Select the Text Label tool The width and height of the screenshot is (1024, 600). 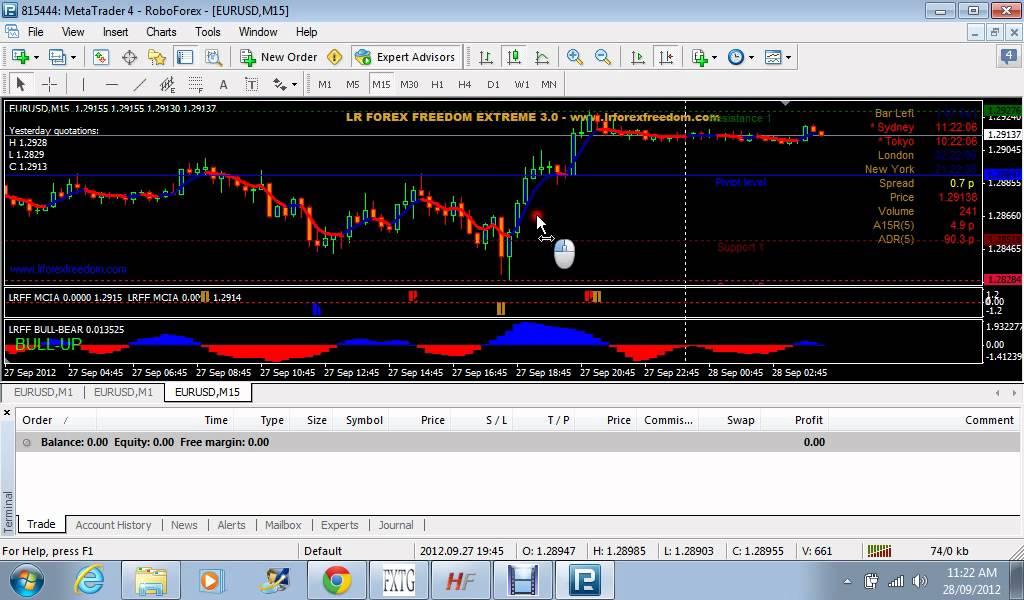point(251,84)
